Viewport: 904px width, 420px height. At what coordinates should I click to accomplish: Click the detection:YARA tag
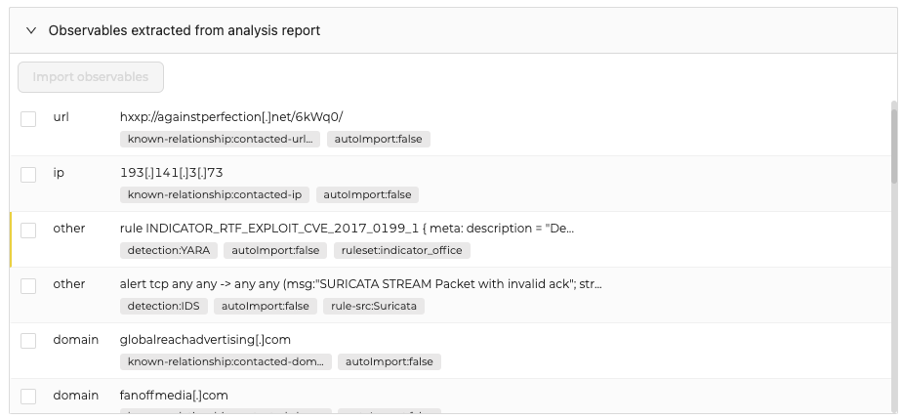pos(169,250)
